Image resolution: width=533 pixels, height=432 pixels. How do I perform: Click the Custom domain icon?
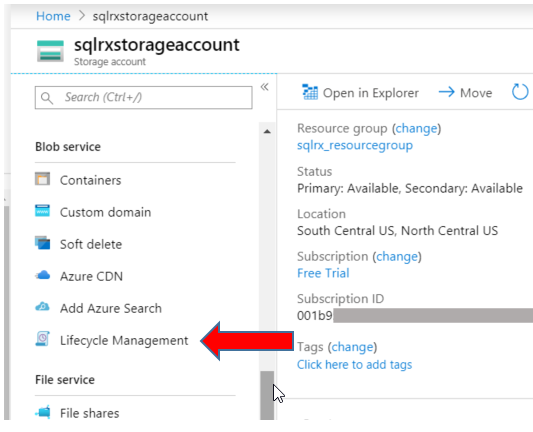[x=42, y=211]
